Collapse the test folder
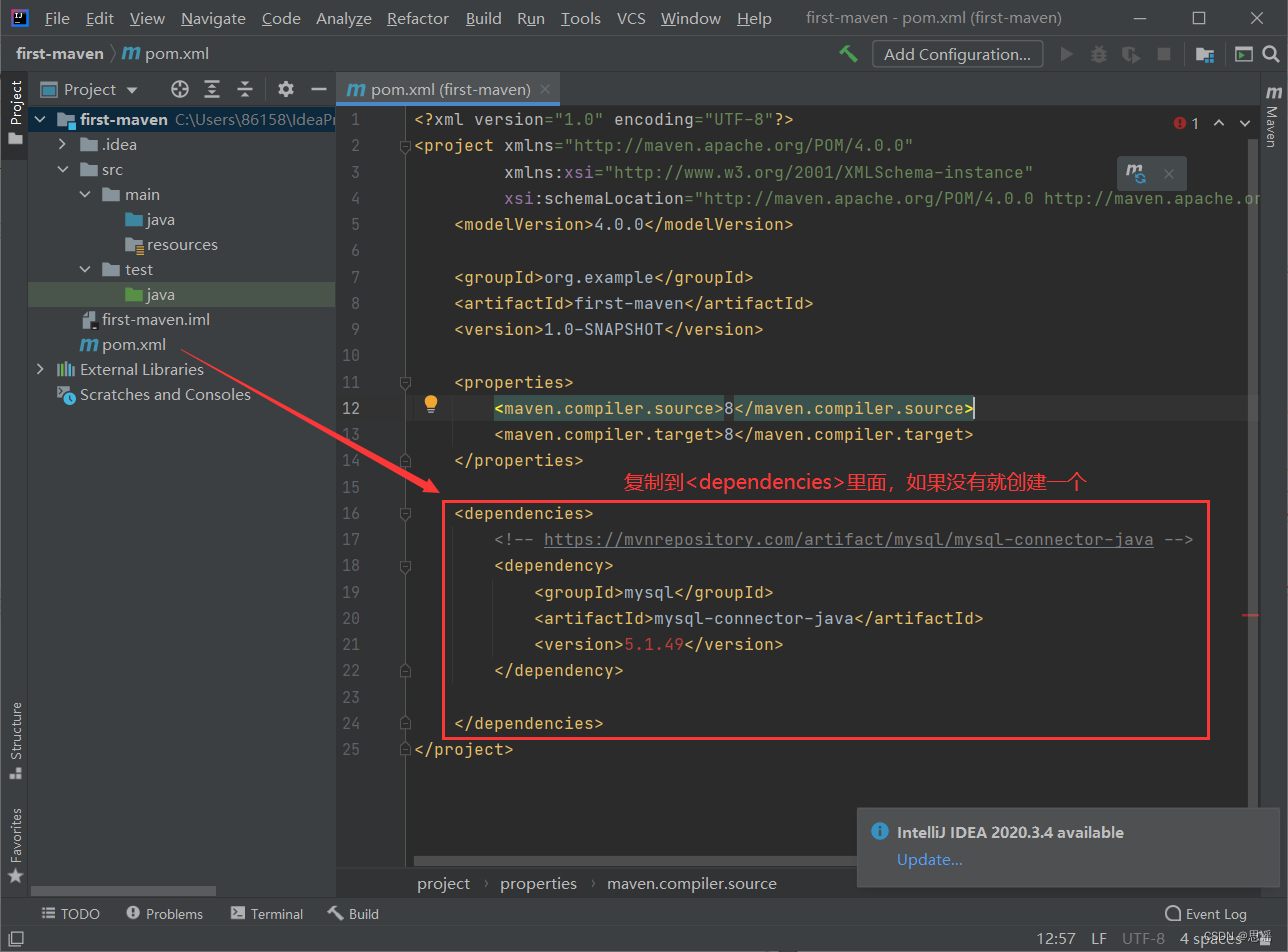1288x952 pixels. (x=85, y=269)
